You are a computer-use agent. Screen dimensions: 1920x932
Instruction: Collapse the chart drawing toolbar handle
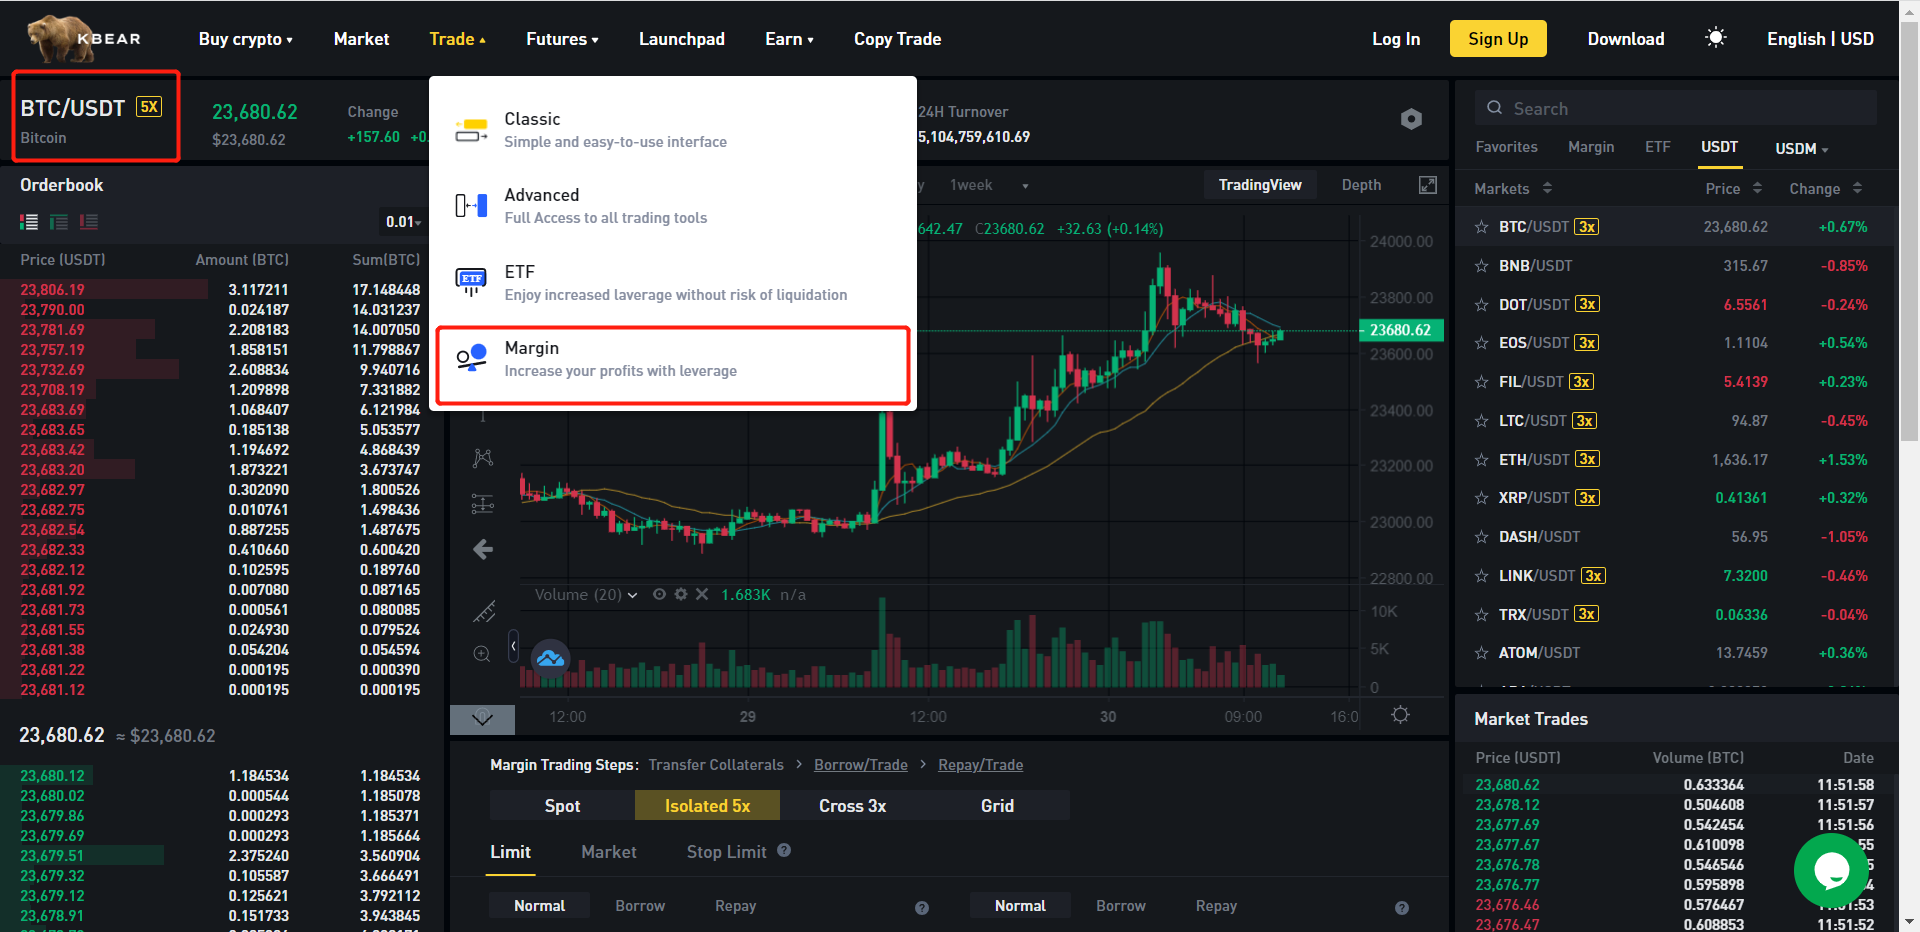tap(513, 647)
